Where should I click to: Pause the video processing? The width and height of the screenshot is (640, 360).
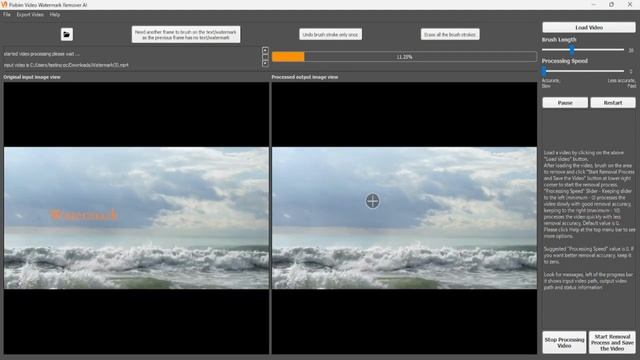565,102
